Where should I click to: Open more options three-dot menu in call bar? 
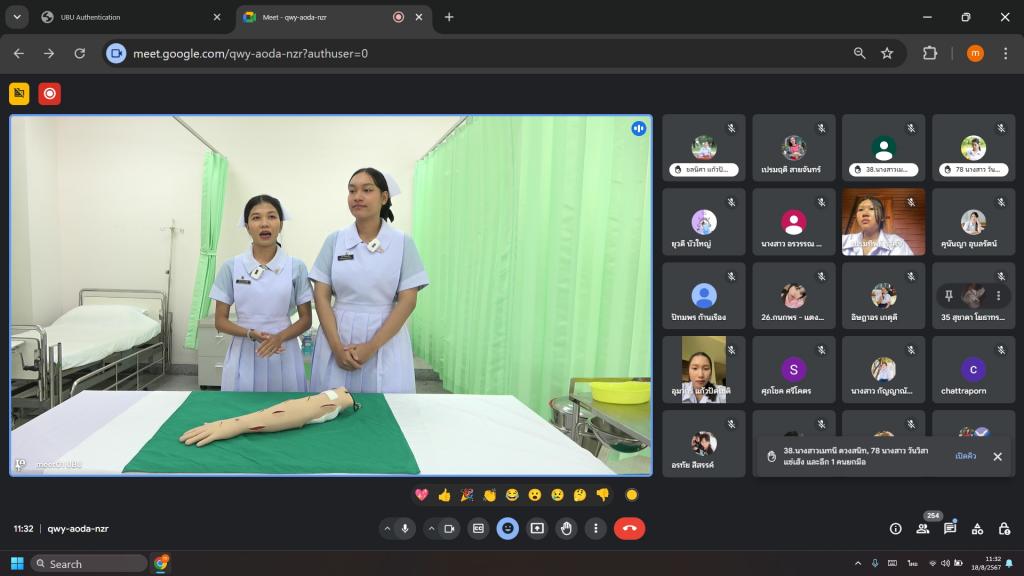pos(596,528)
